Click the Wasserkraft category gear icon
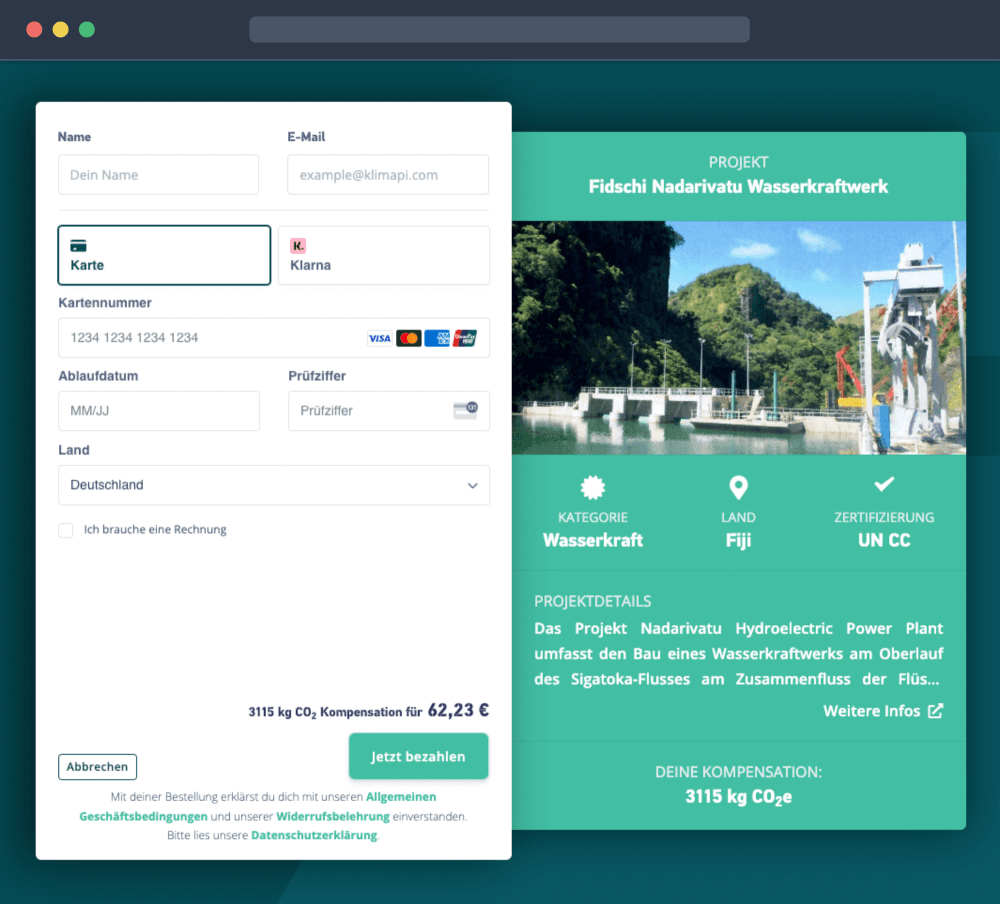This screenshot has height=904, width=1000. pos(593,487)
